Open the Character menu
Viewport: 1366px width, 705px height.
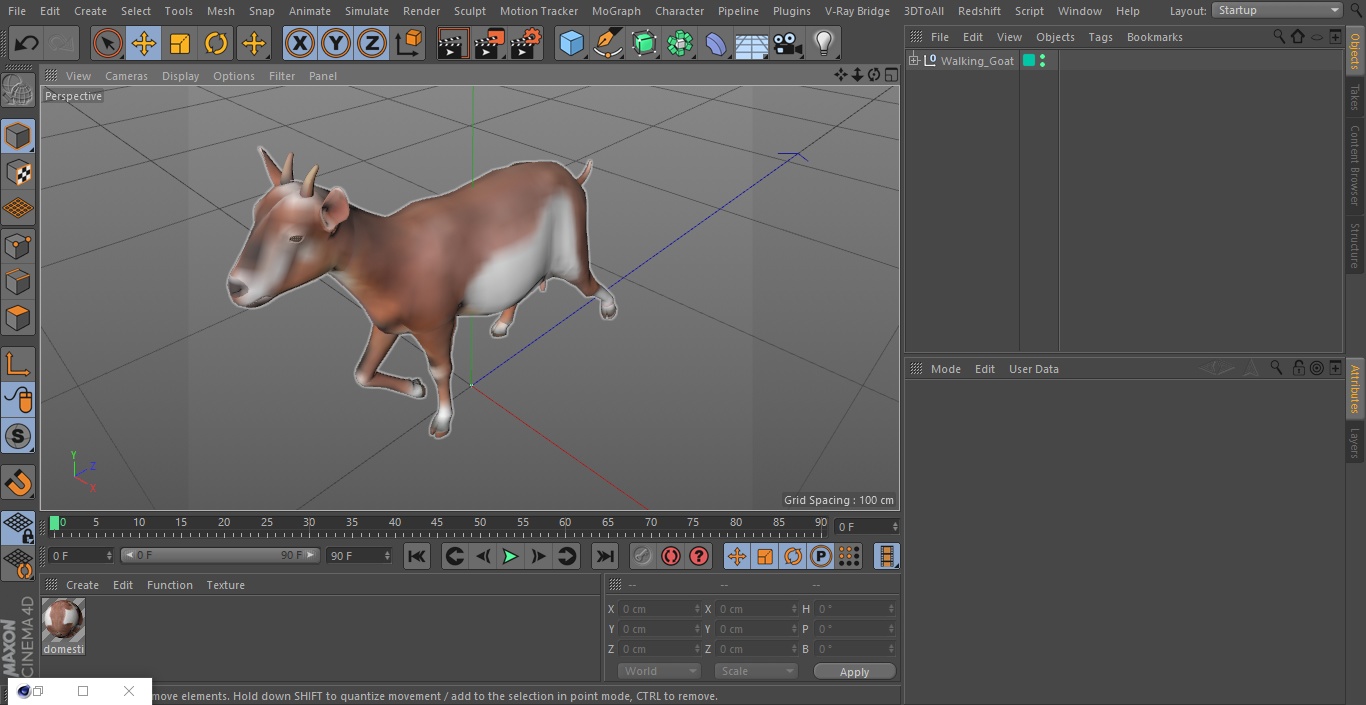tap(680, 11)
